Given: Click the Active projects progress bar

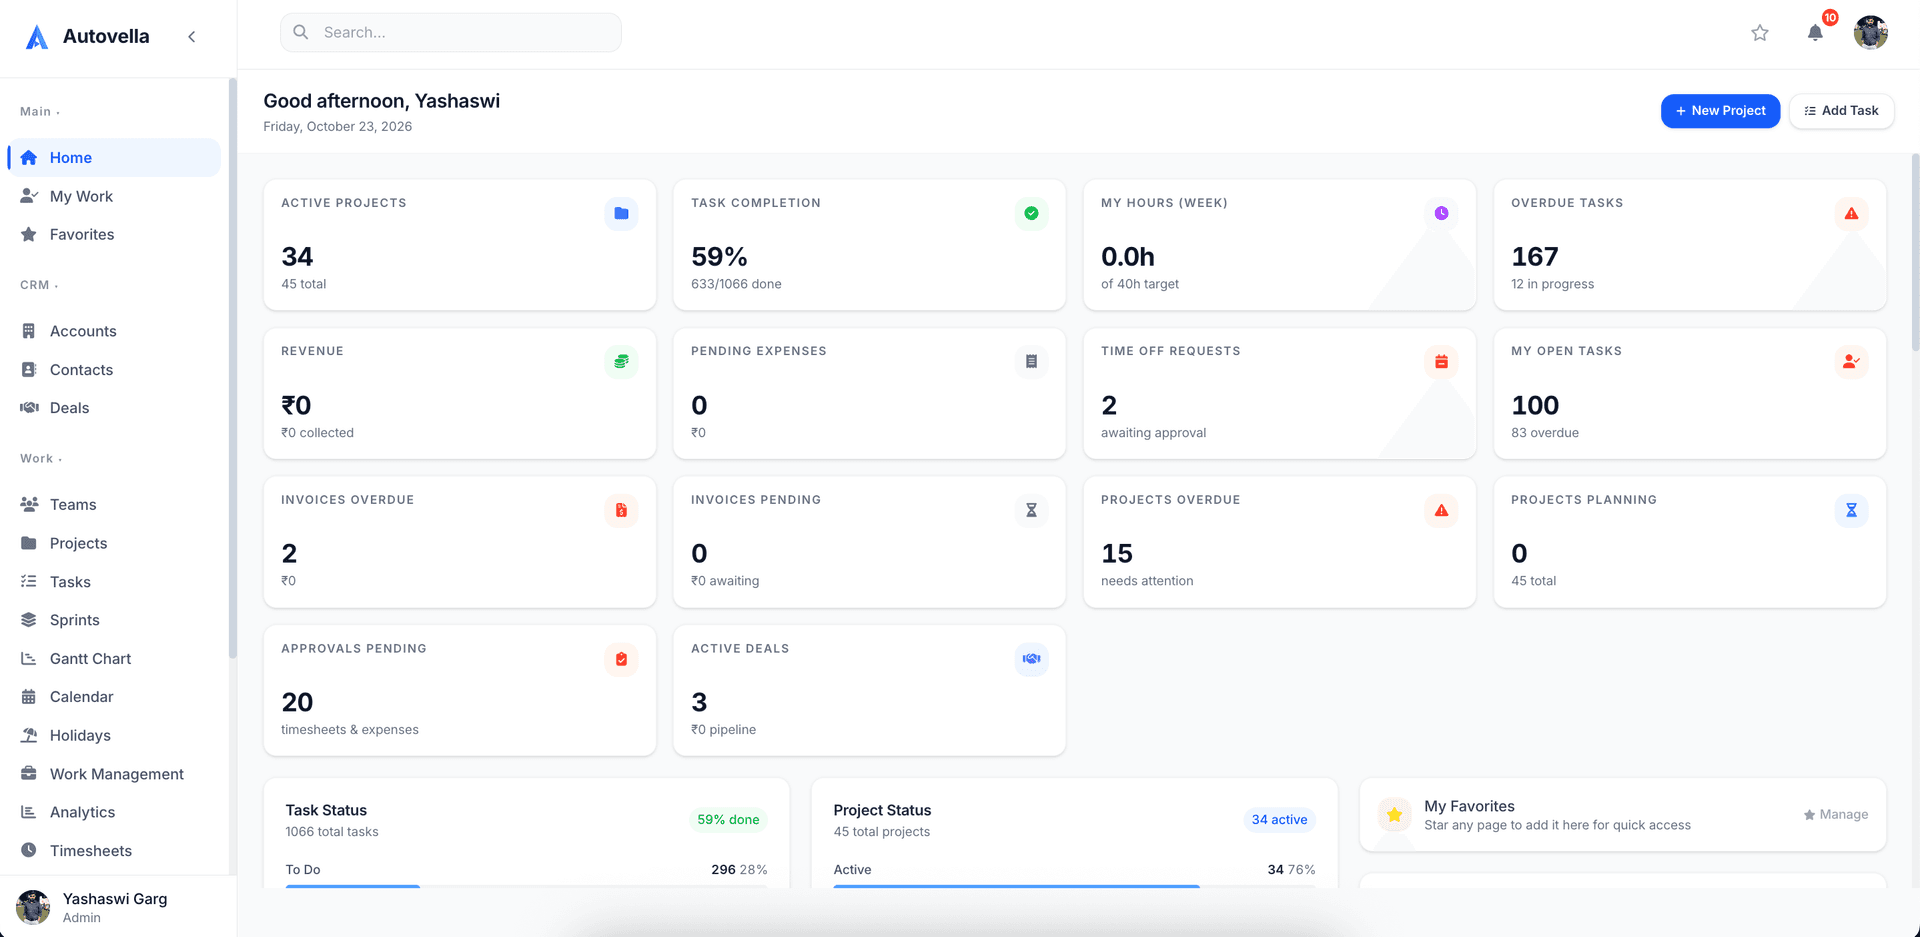Looking at the screenshot, I should tap(1074, 886).
